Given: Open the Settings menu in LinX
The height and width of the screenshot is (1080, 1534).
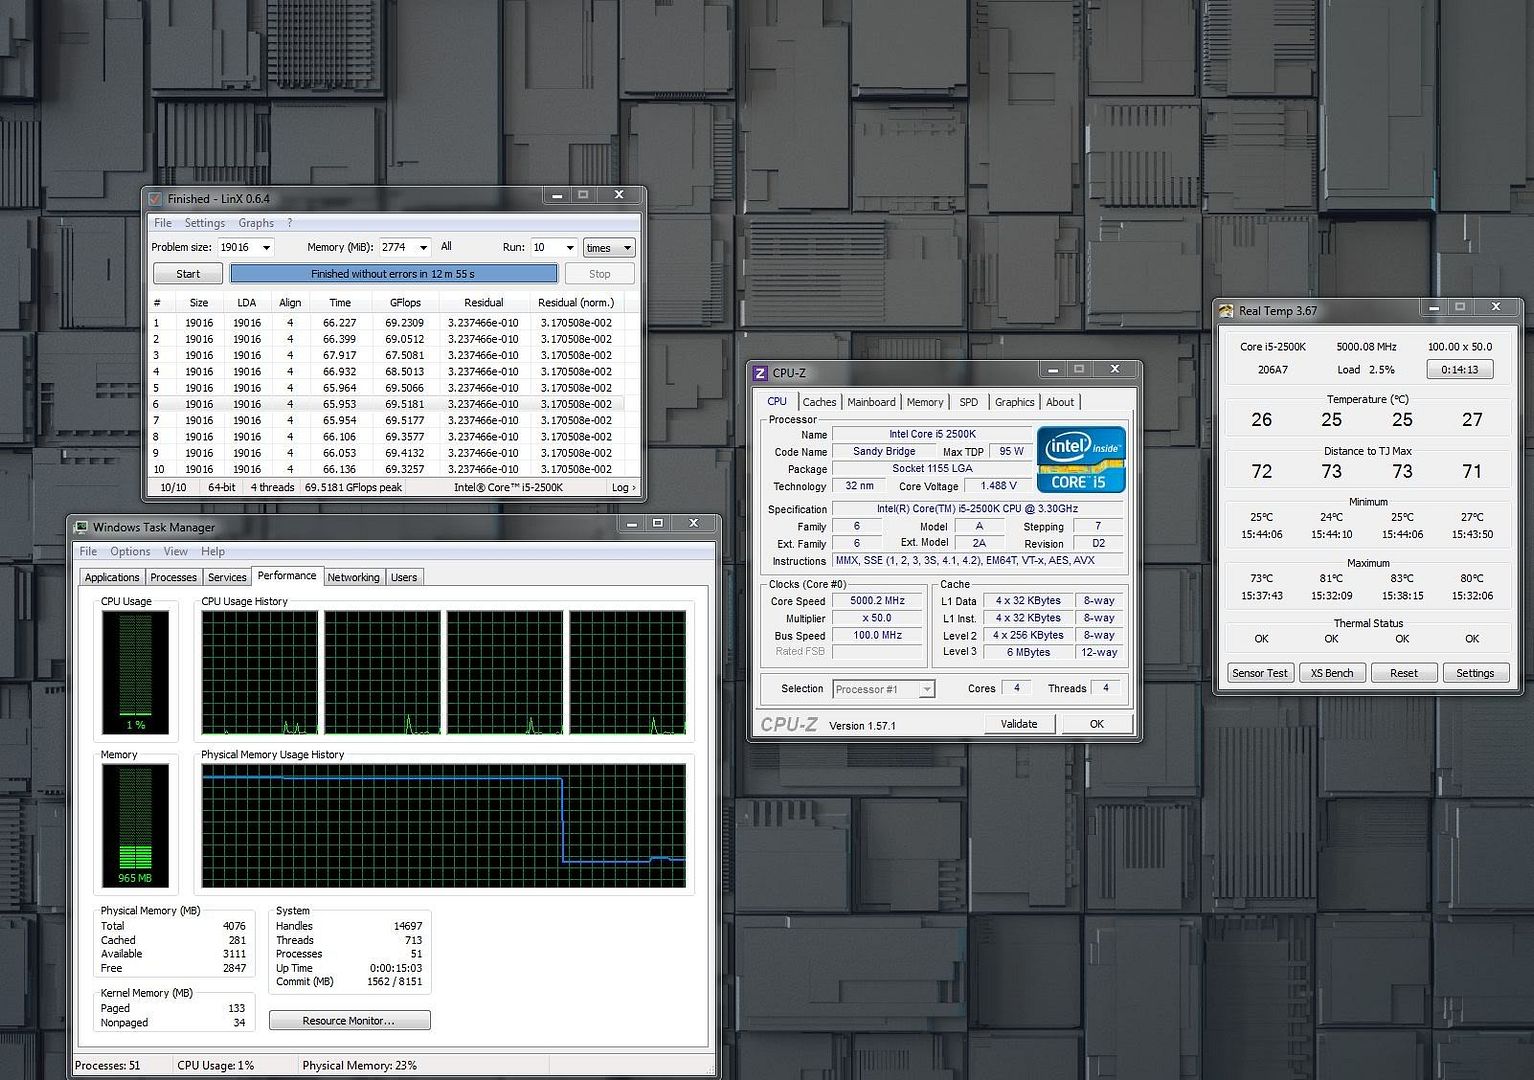Looking at the screenshot, I should coord(205,223).
